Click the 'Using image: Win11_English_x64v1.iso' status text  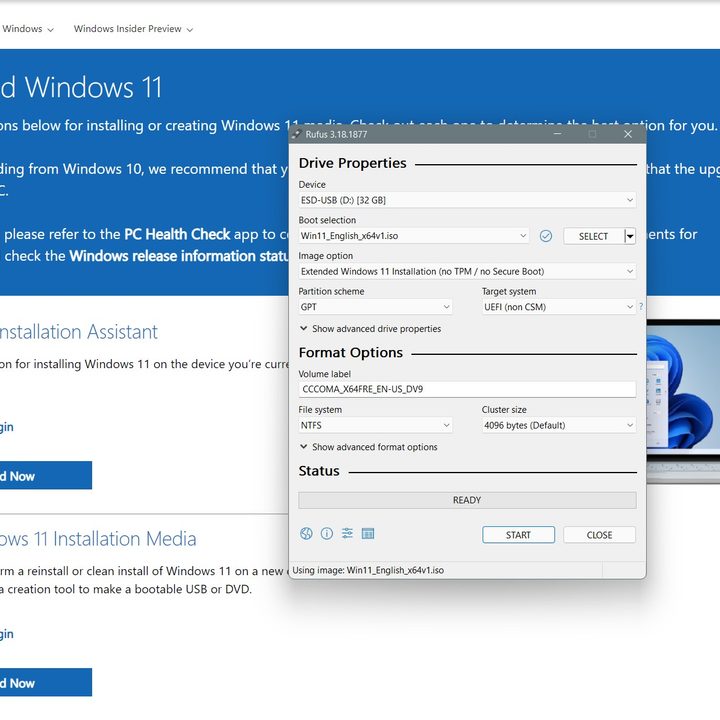(x=368, y=570)
